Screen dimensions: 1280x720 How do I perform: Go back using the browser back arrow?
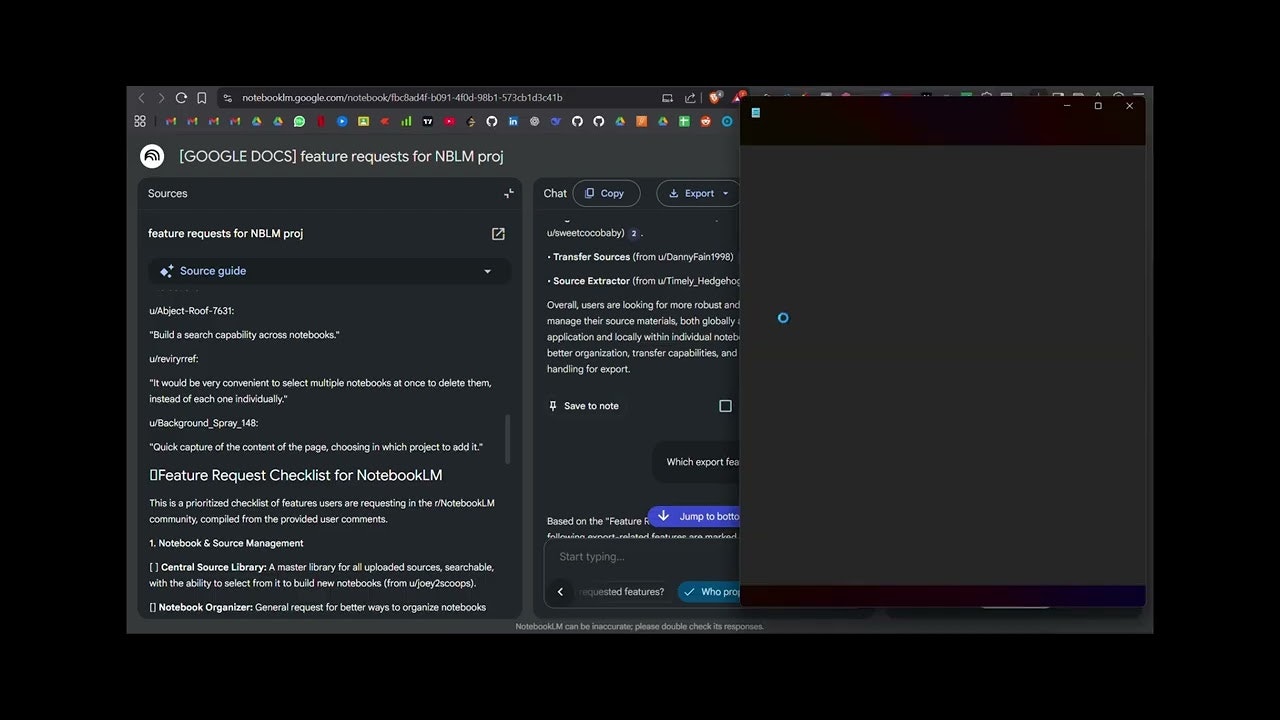click(141, 98)
